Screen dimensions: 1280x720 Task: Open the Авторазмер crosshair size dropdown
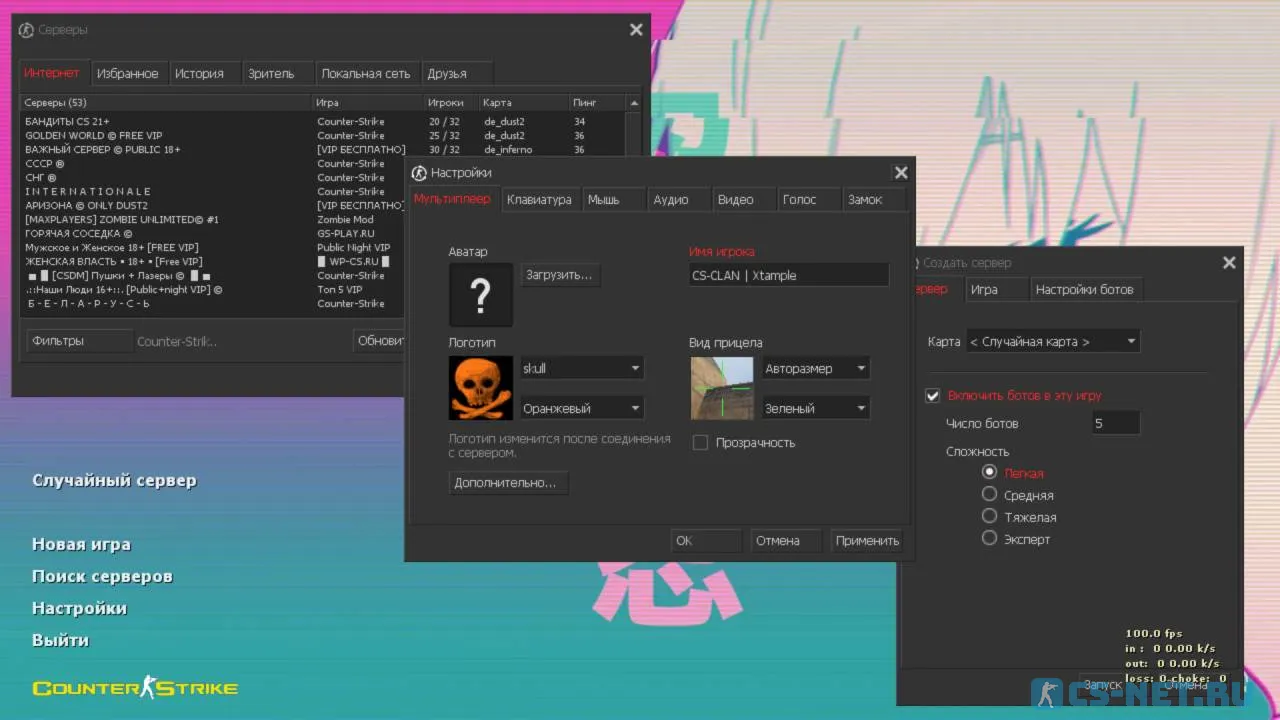[x=816, y=368]
